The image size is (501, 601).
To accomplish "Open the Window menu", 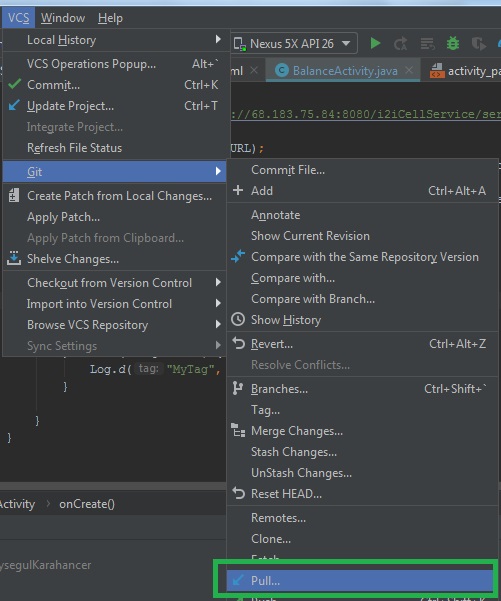I will (x=63, y=18).
